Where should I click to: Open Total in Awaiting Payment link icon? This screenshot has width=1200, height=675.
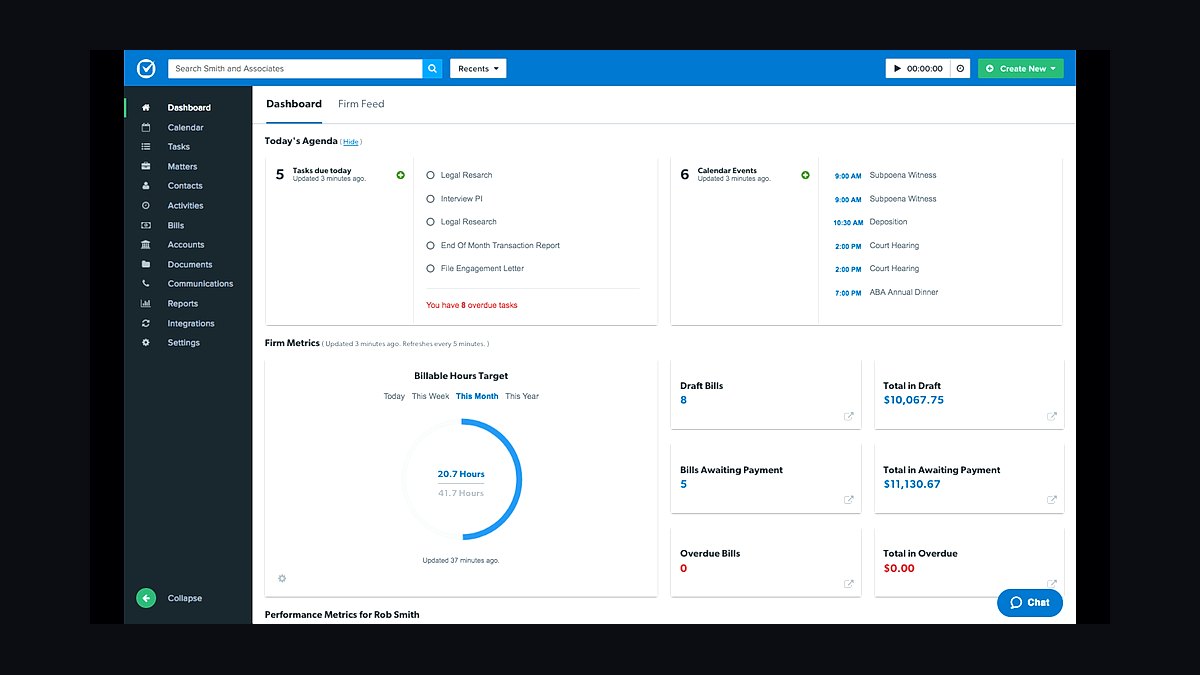coord(1052,500)
